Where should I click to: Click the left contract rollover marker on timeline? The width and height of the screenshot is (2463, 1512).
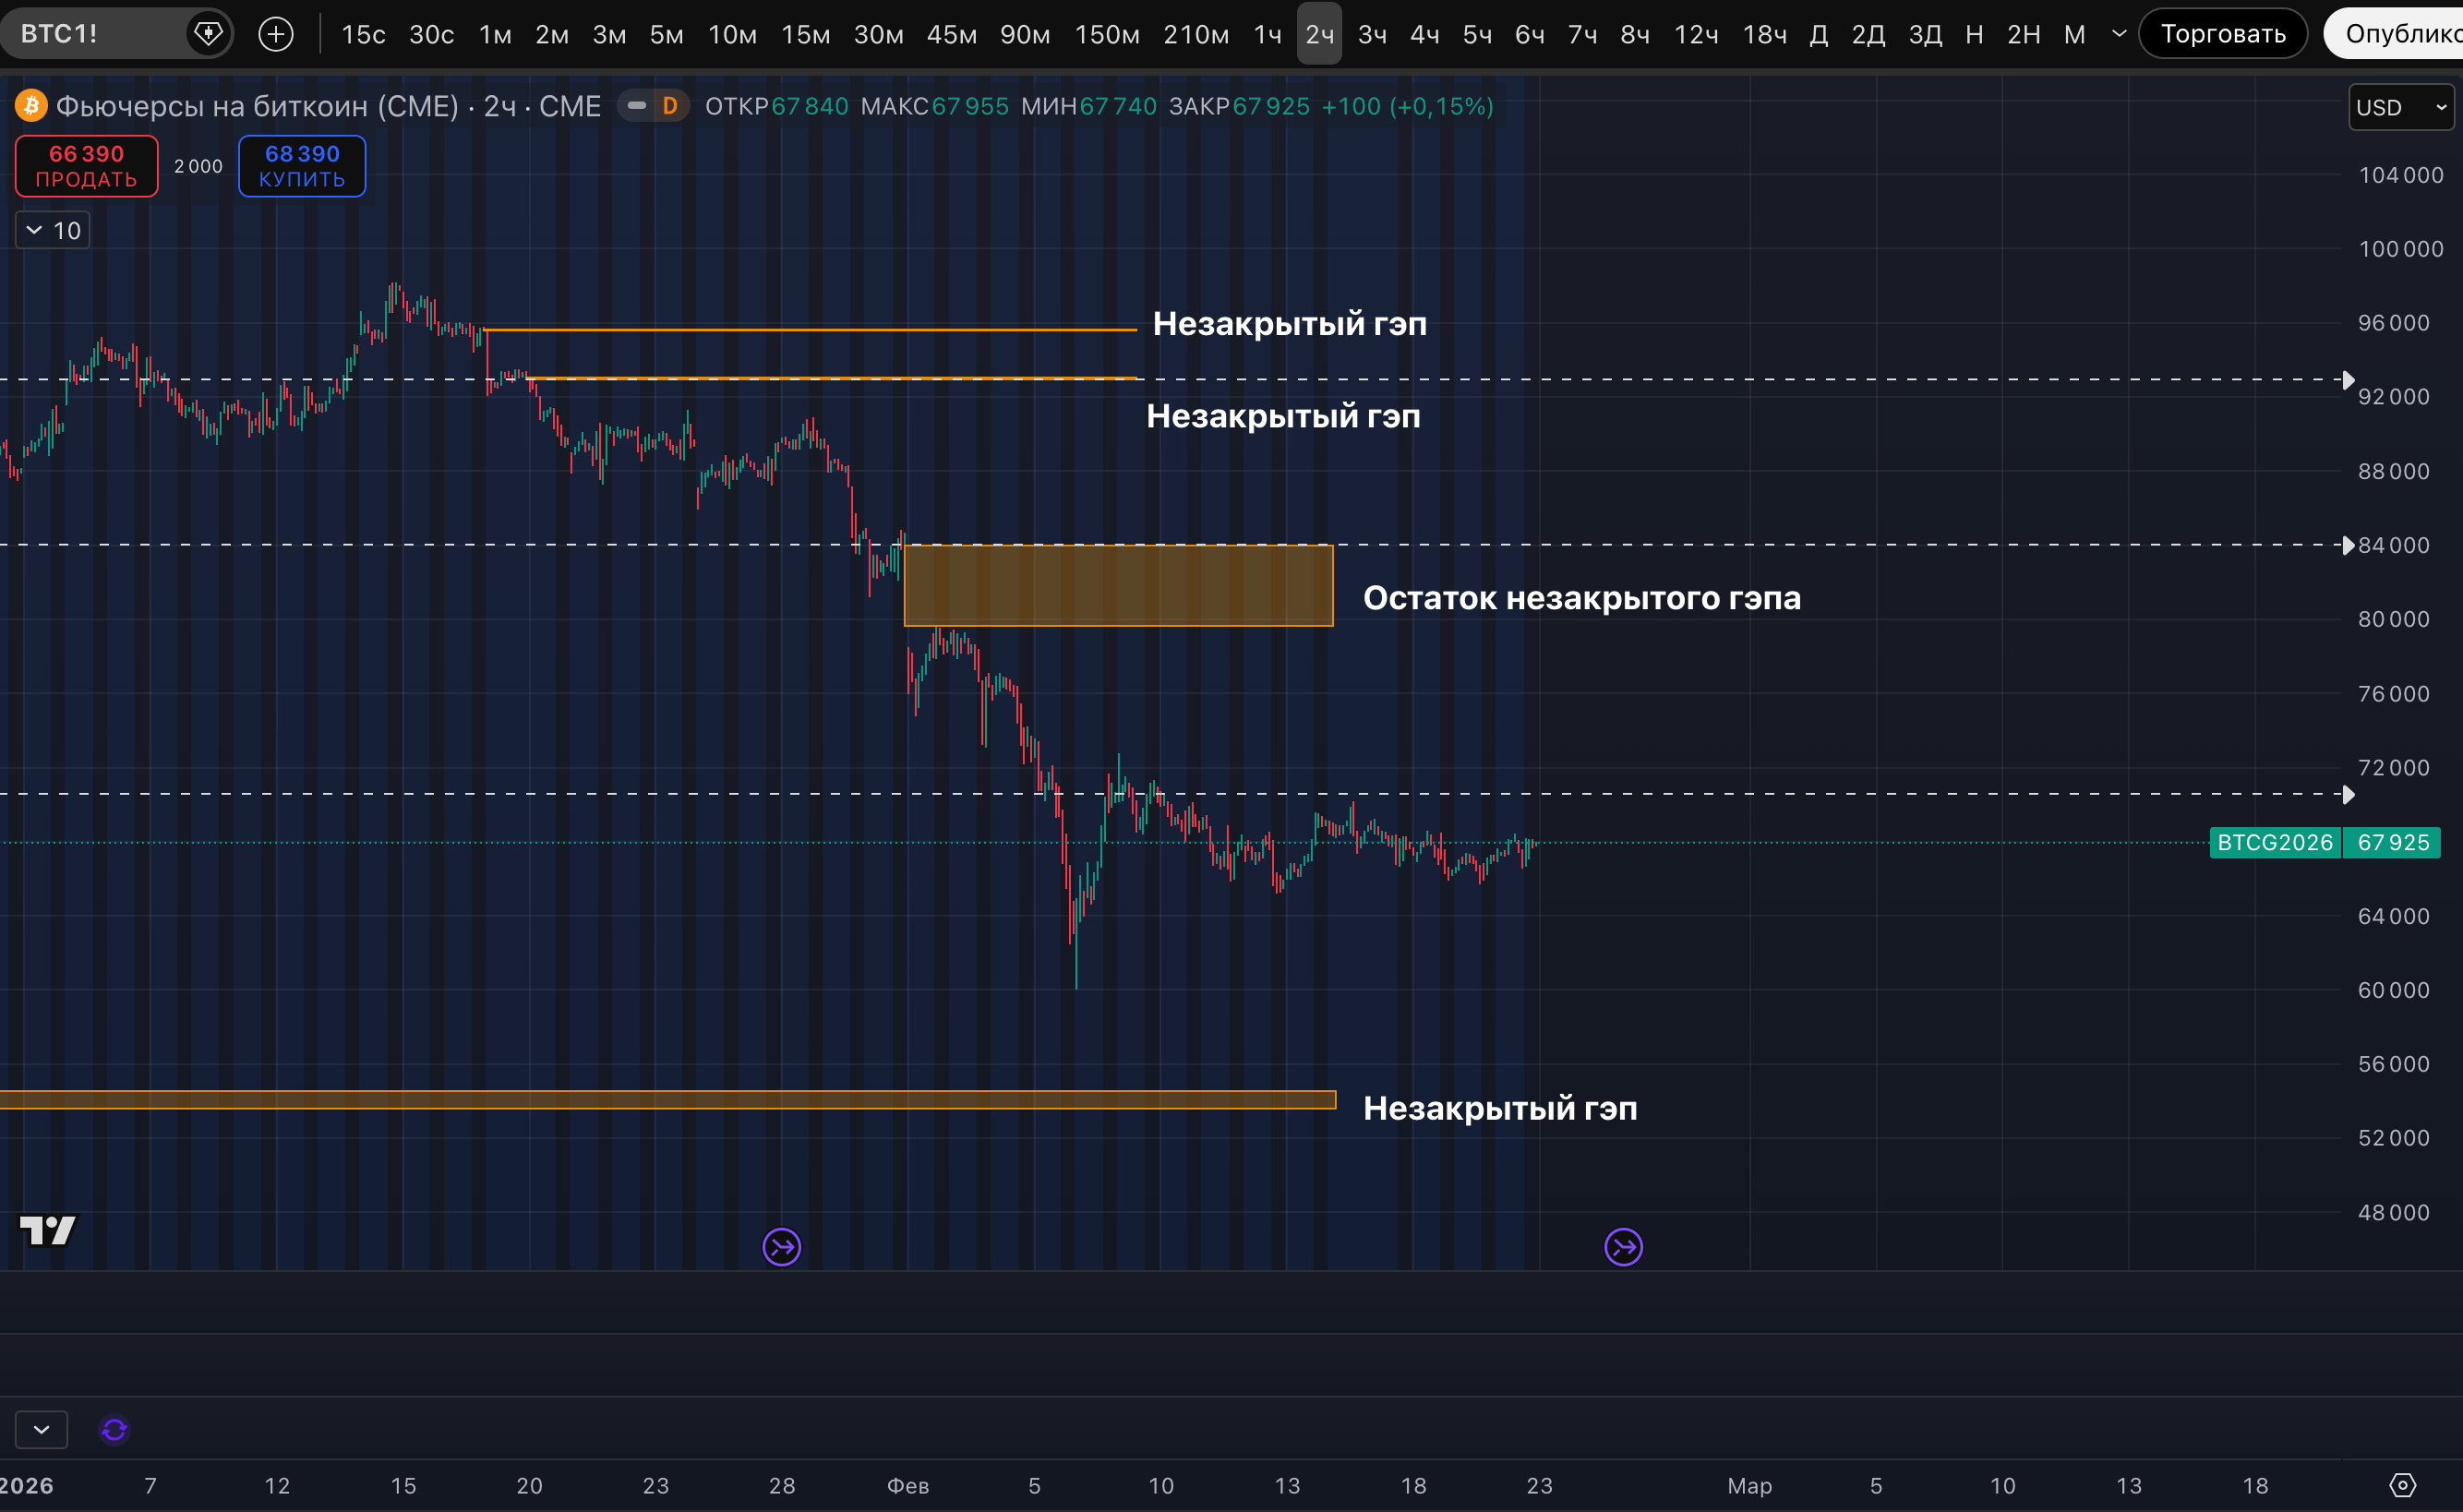point(781,1247)
